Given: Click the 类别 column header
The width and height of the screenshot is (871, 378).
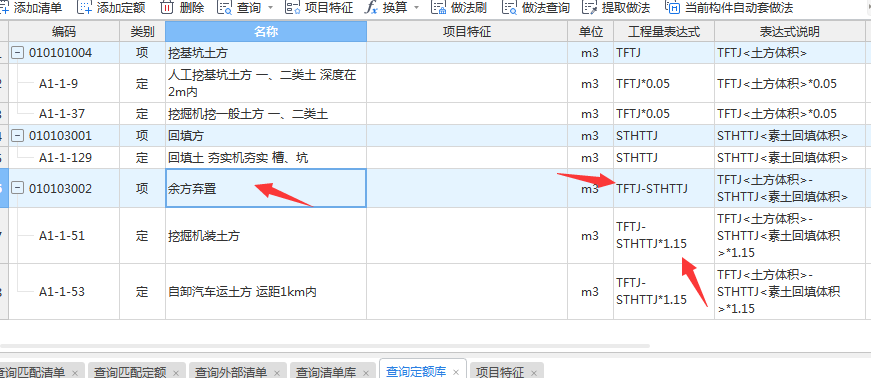Looking at the screenshot, I should pos(142,32).
